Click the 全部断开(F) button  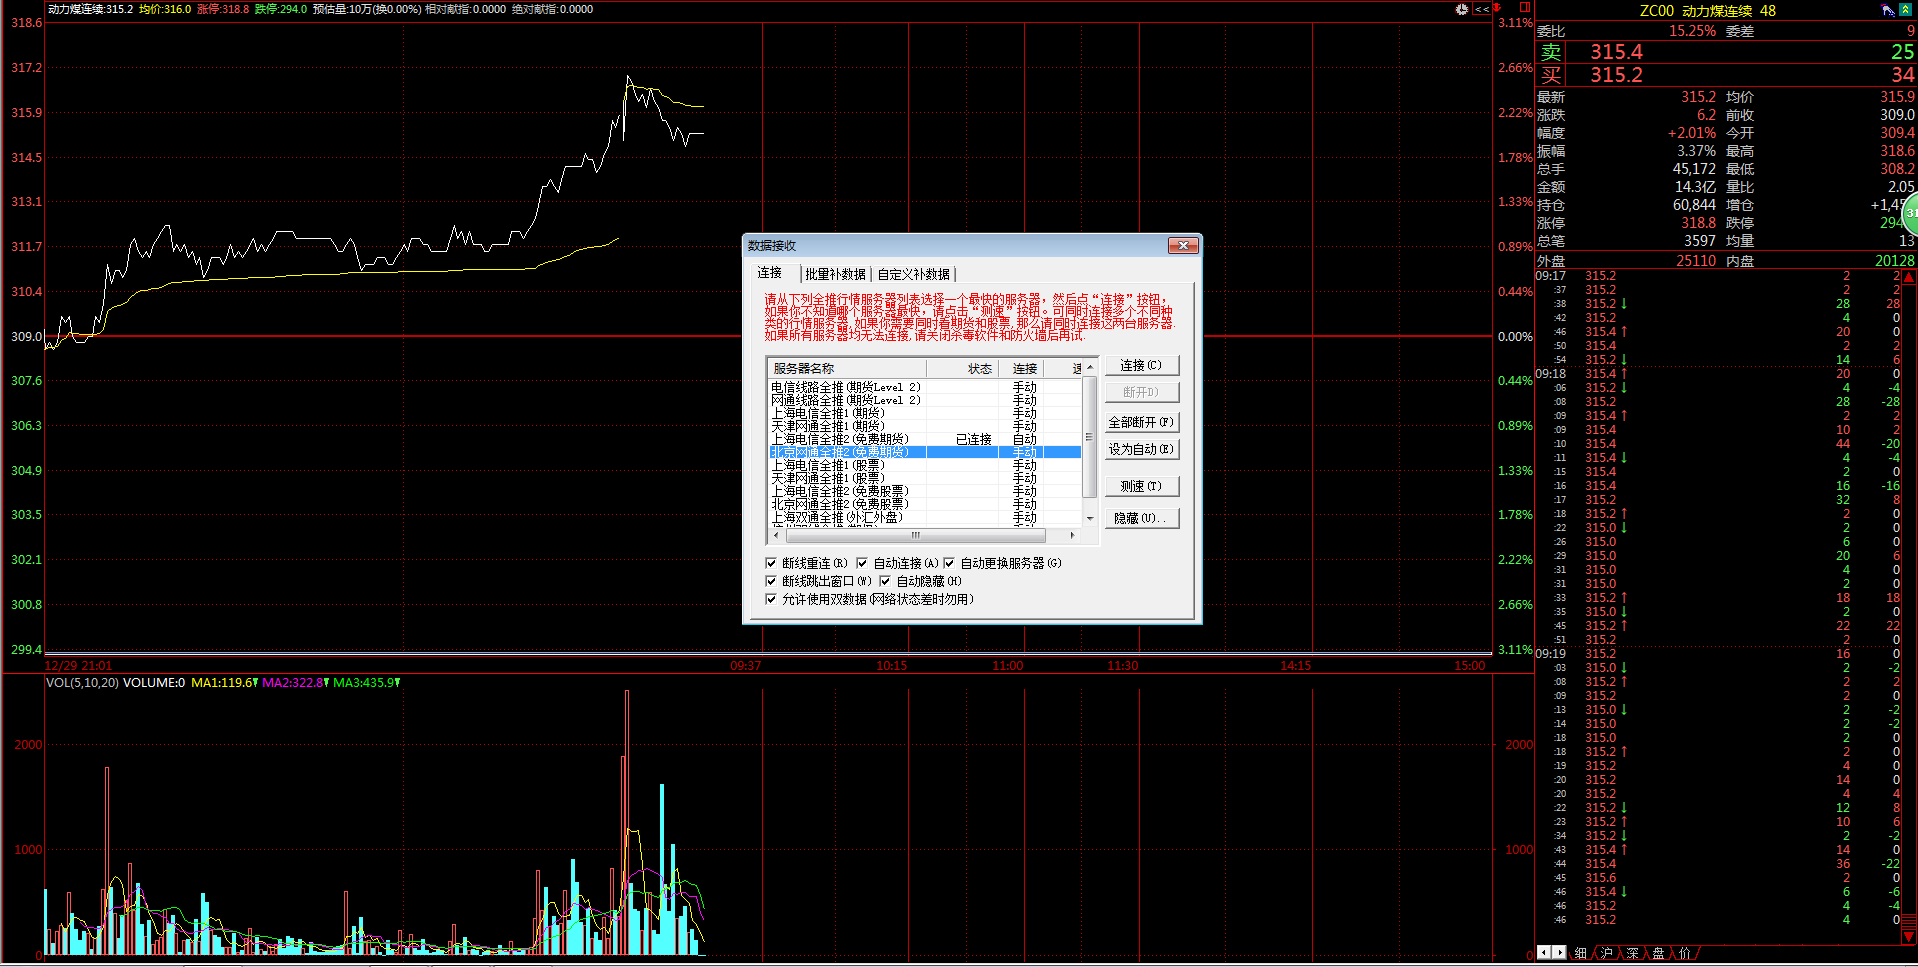[x=1141, y=422]
